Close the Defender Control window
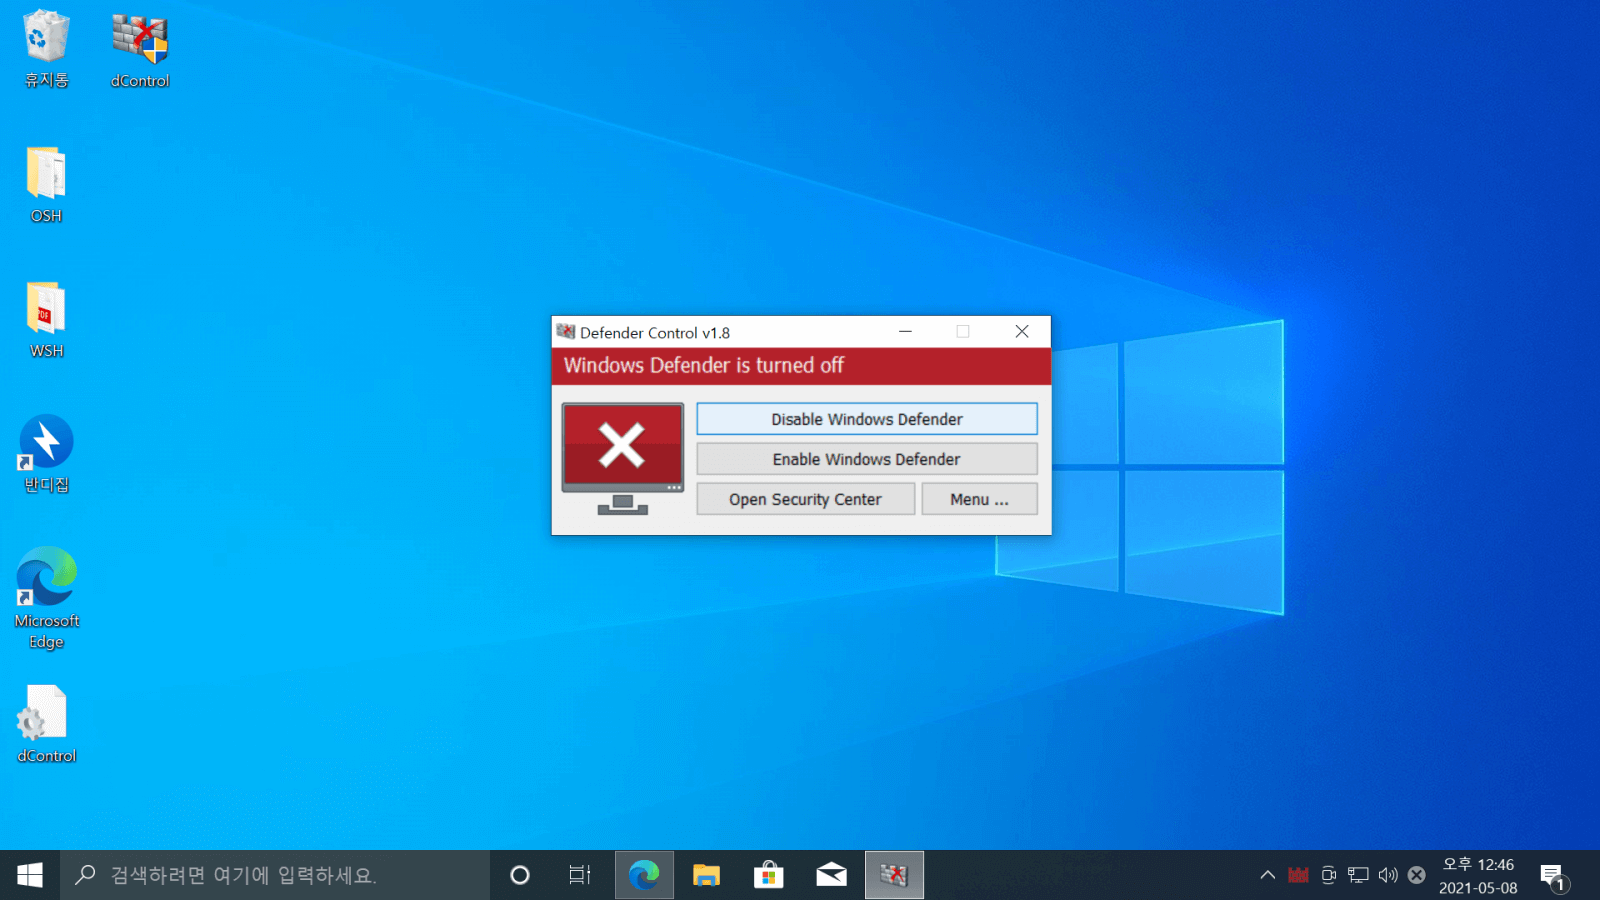The height and width of the screenshot is (900, 1600). (x=1022, y=332)
